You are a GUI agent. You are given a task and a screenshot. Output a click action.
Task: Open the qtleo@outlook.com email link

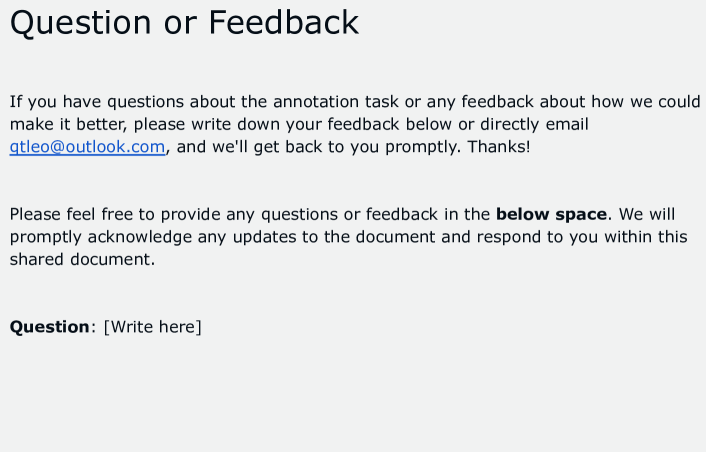pos(87,147)
